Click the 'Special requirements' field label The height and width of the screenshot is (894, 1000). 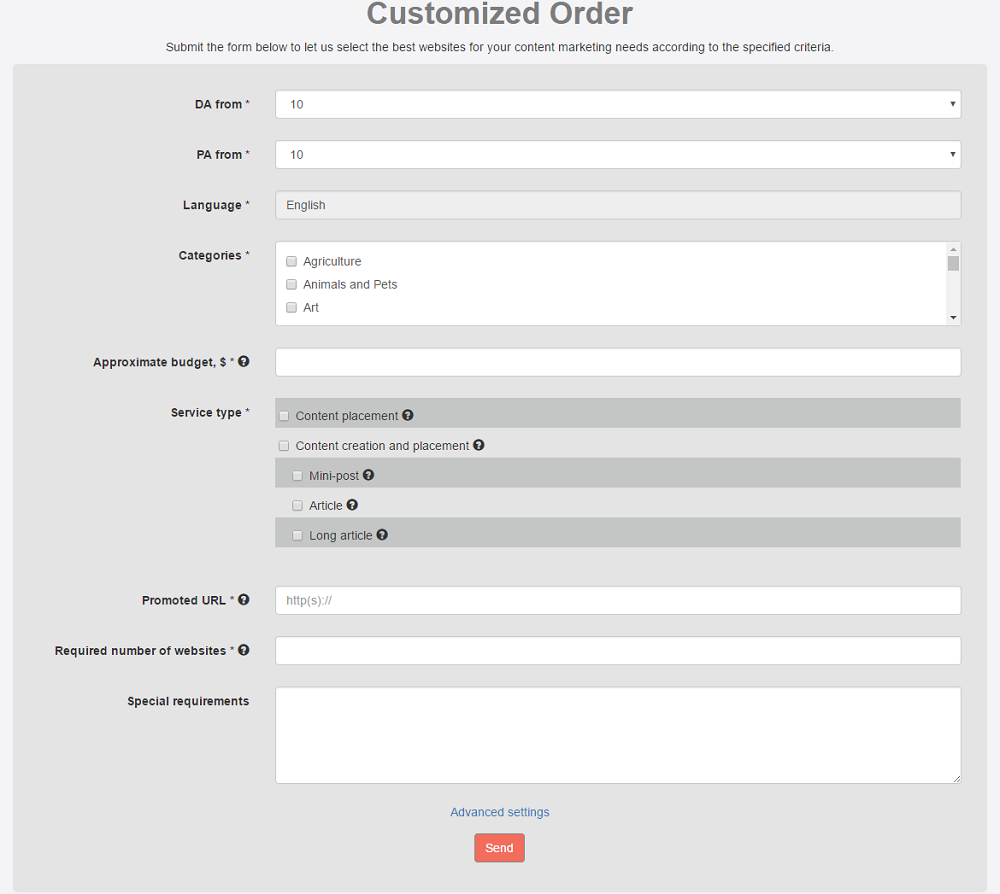(x=188, y=701)
